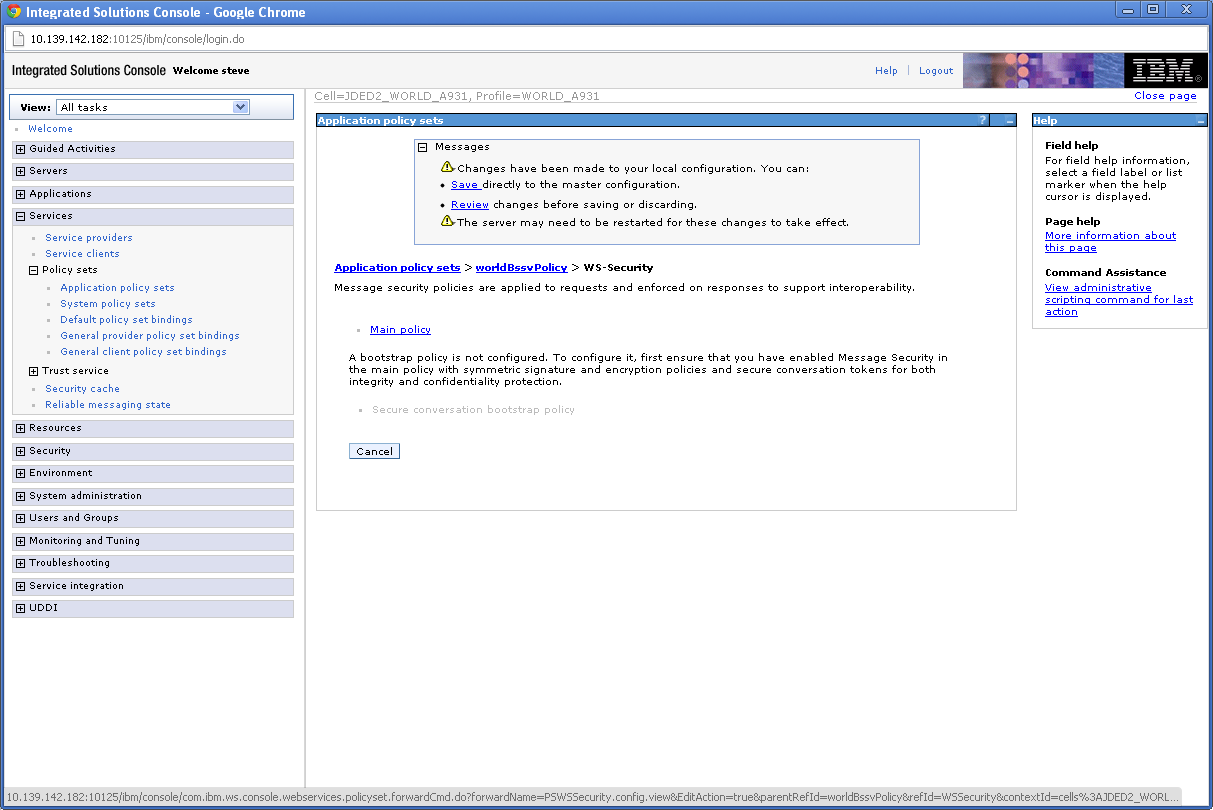Viewport: 1213px width, 810px height.
Task: Expand the Troubleshooting section
Action: coord(20,563)
